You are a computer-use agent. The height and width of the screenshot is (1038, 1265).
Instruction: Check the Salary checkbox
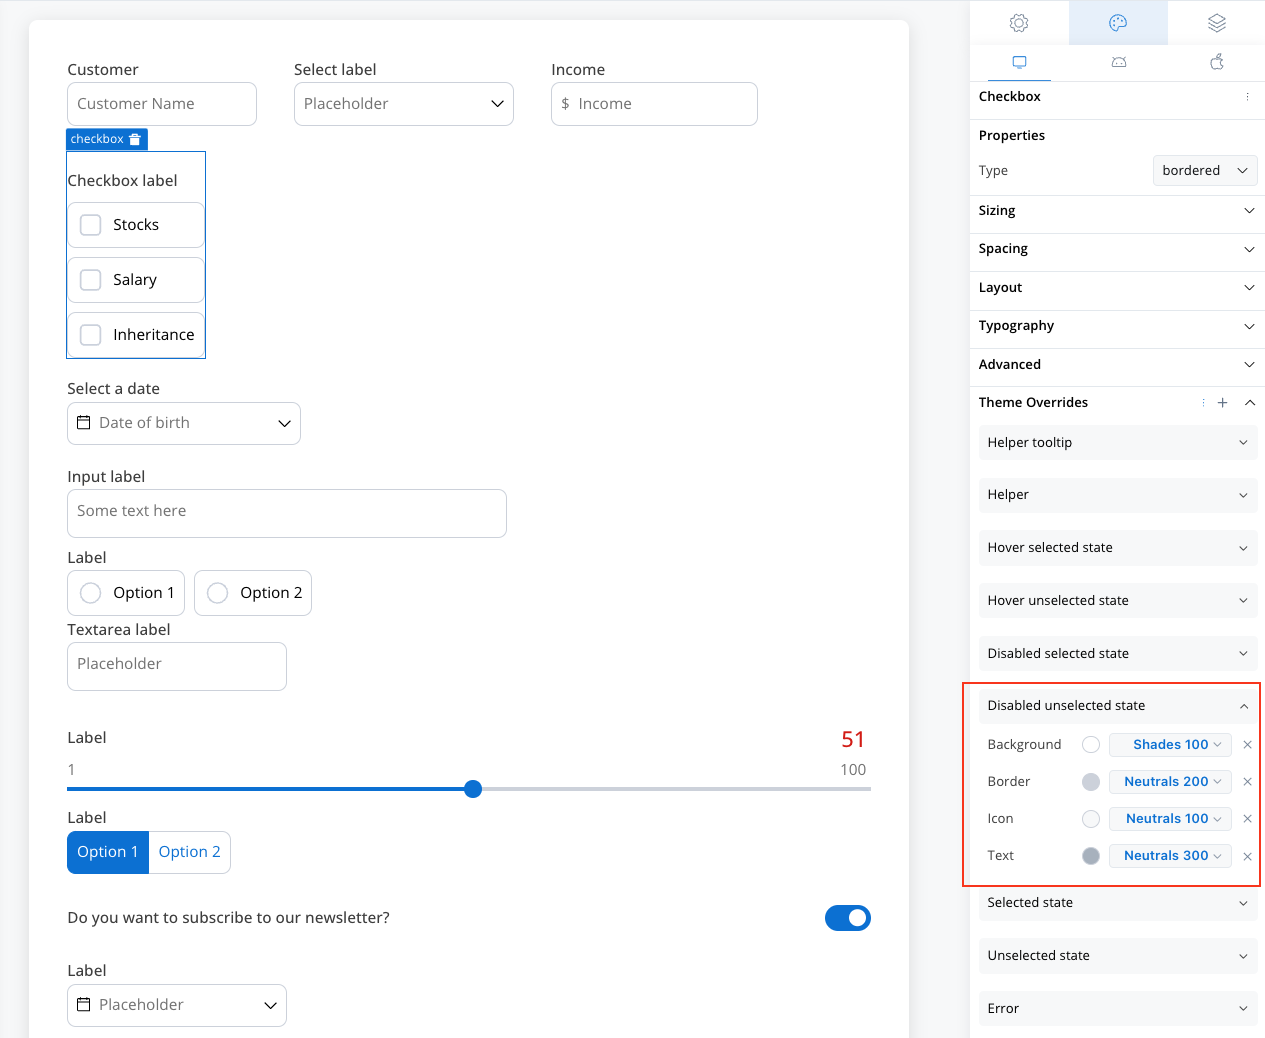pyautogui.click(x=91, y=280)
